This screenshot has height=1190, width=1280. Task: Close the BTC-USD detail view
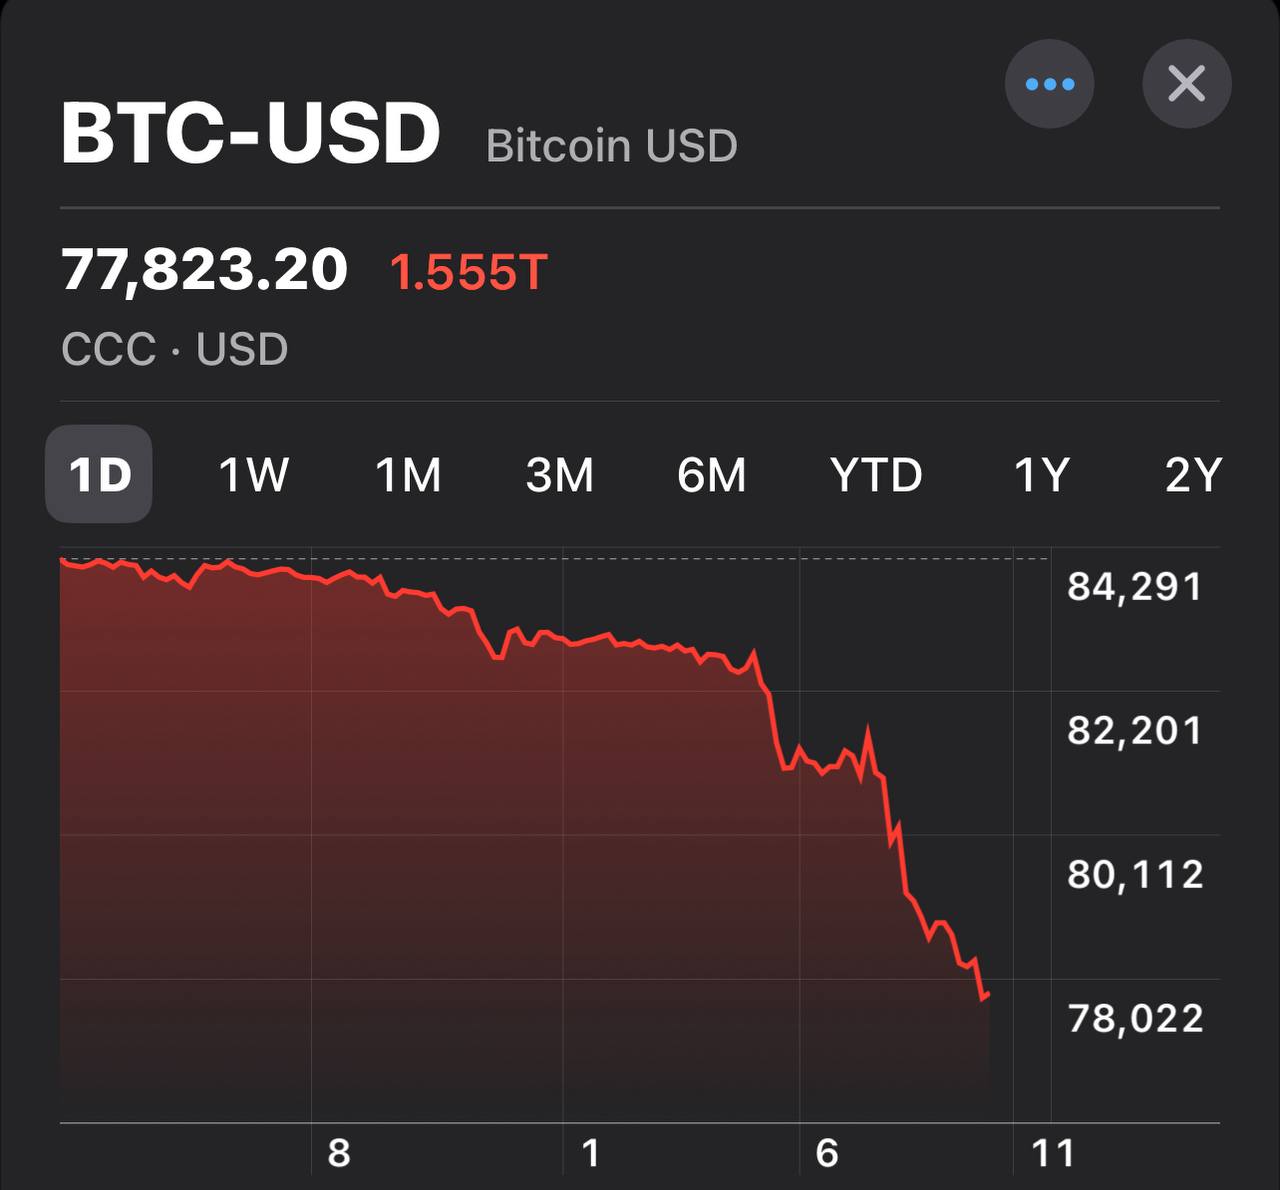click(x=1186, y=84)
